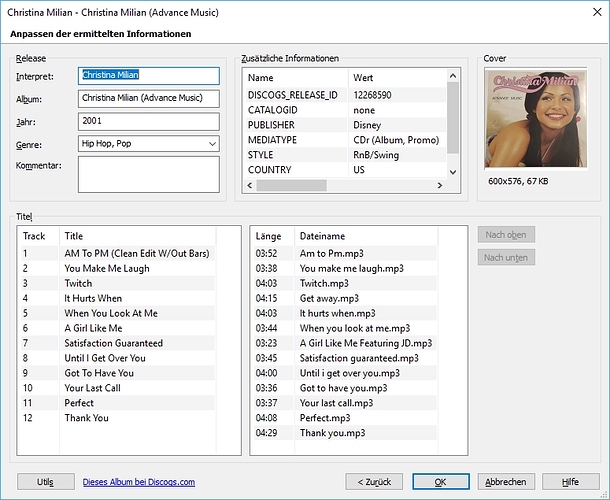Select track AM To PM (Clean Edit W/Out Bars)
The image size is (610, 500).
click(137, 253)
